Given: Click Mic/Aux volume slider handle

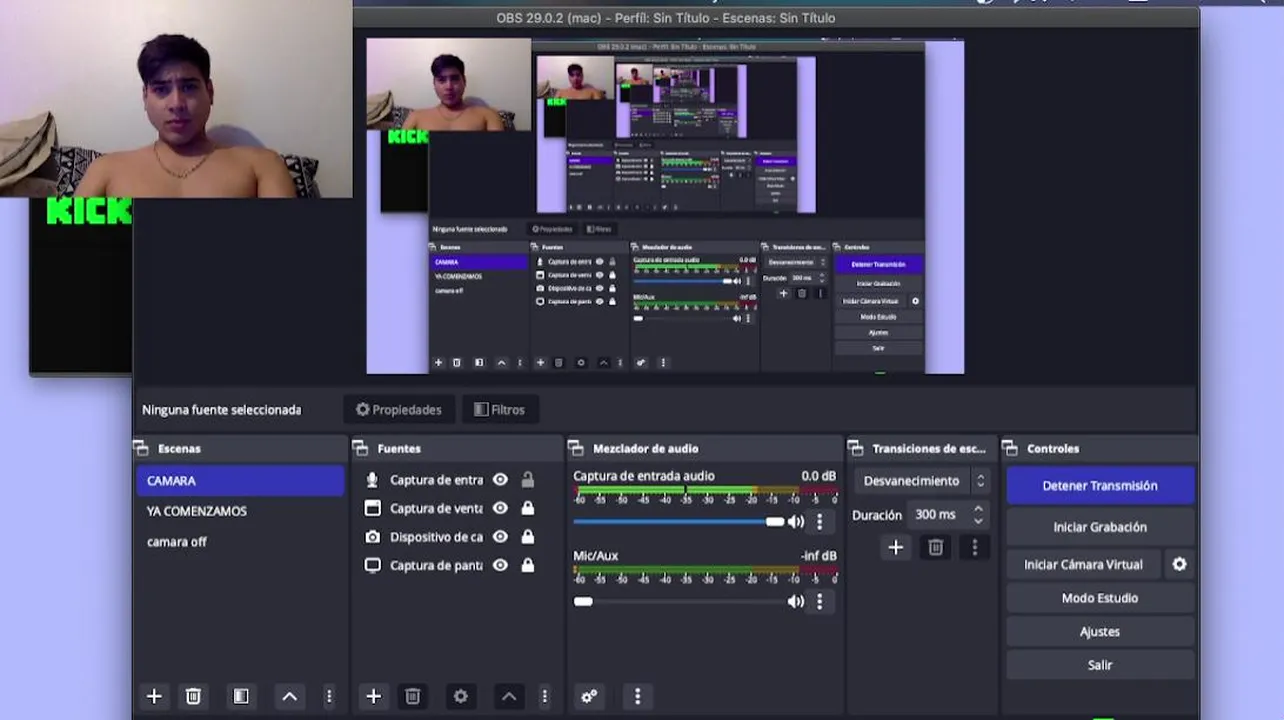Looking at the screenshot, I should pos(583,601).
